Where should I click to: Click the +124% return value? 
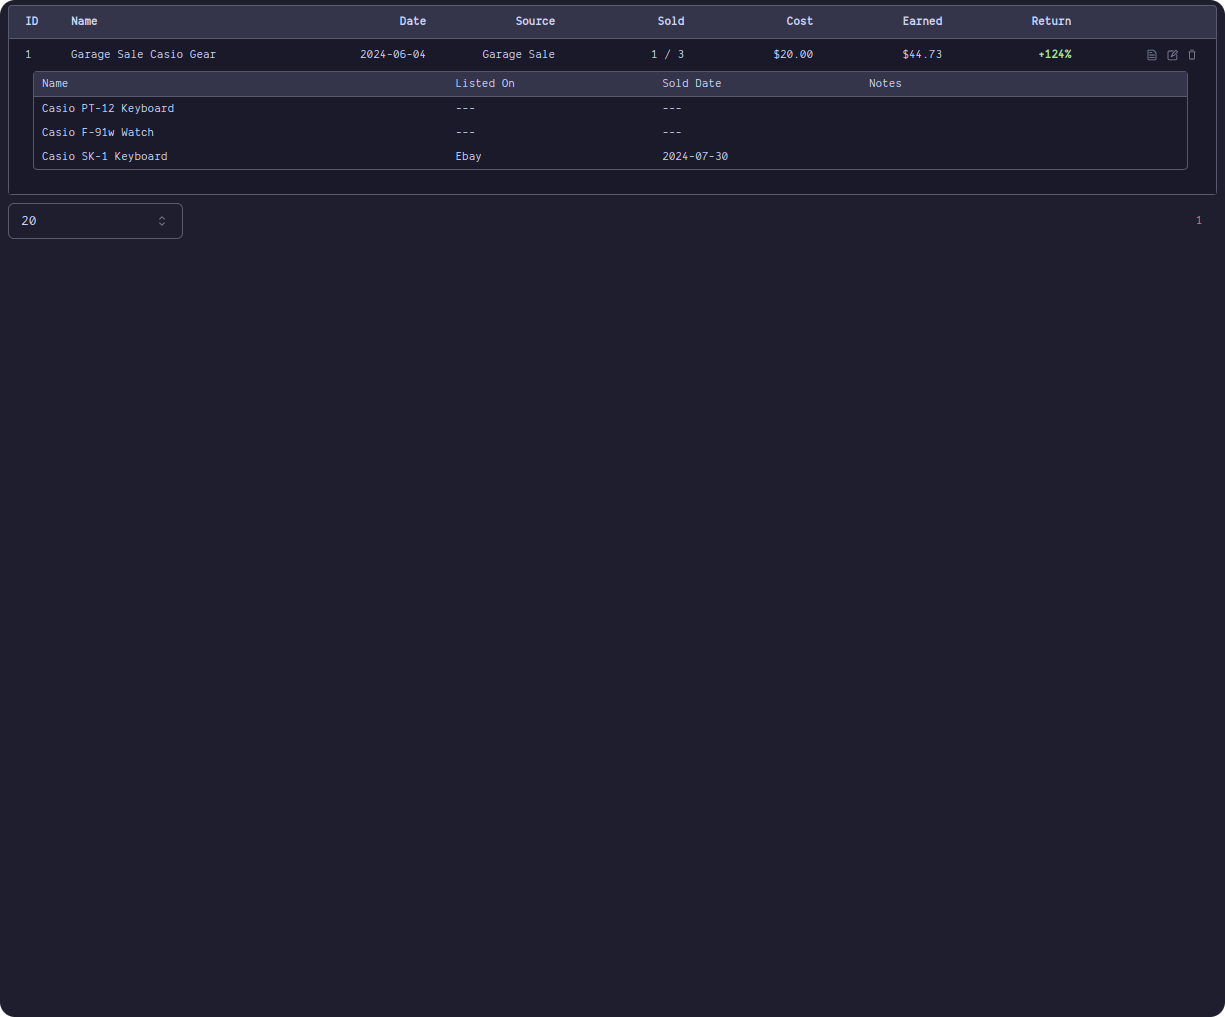click(x=1055, y=55)
